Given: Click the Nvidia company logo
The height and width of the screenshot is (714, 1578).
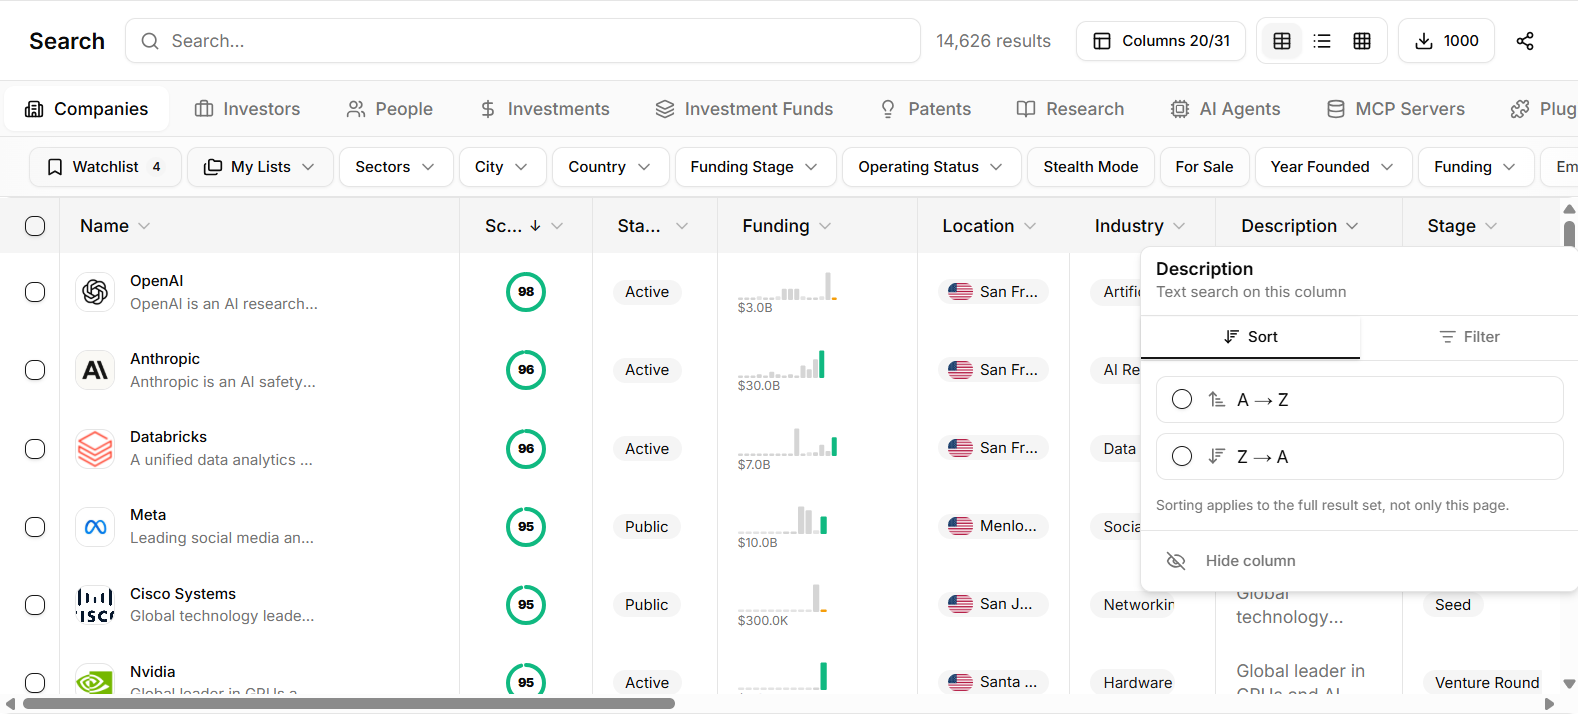Looking at the screenshot, I should pos(95,681).
